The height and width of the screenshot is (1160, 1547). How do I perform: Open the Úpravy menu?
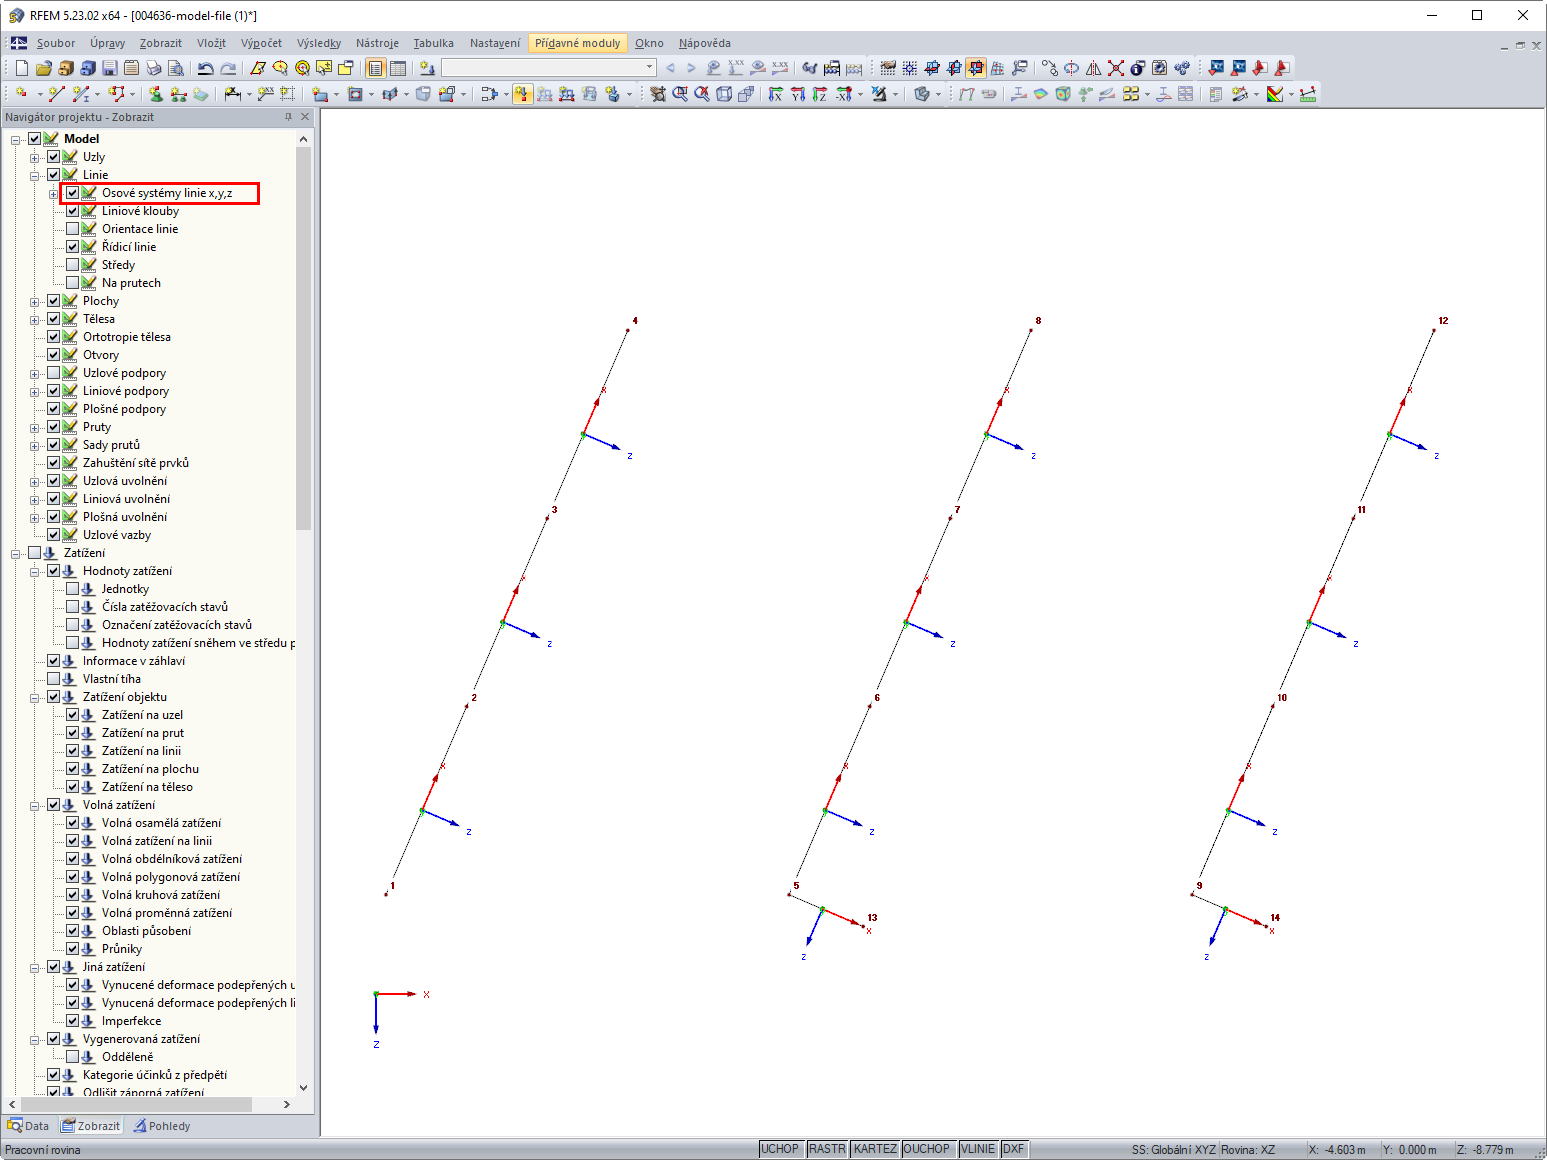coord(107,43)
